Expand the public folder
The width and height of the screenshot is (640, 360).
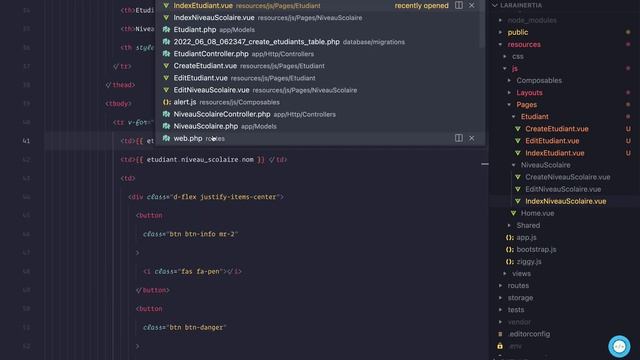tap(500, 32)
